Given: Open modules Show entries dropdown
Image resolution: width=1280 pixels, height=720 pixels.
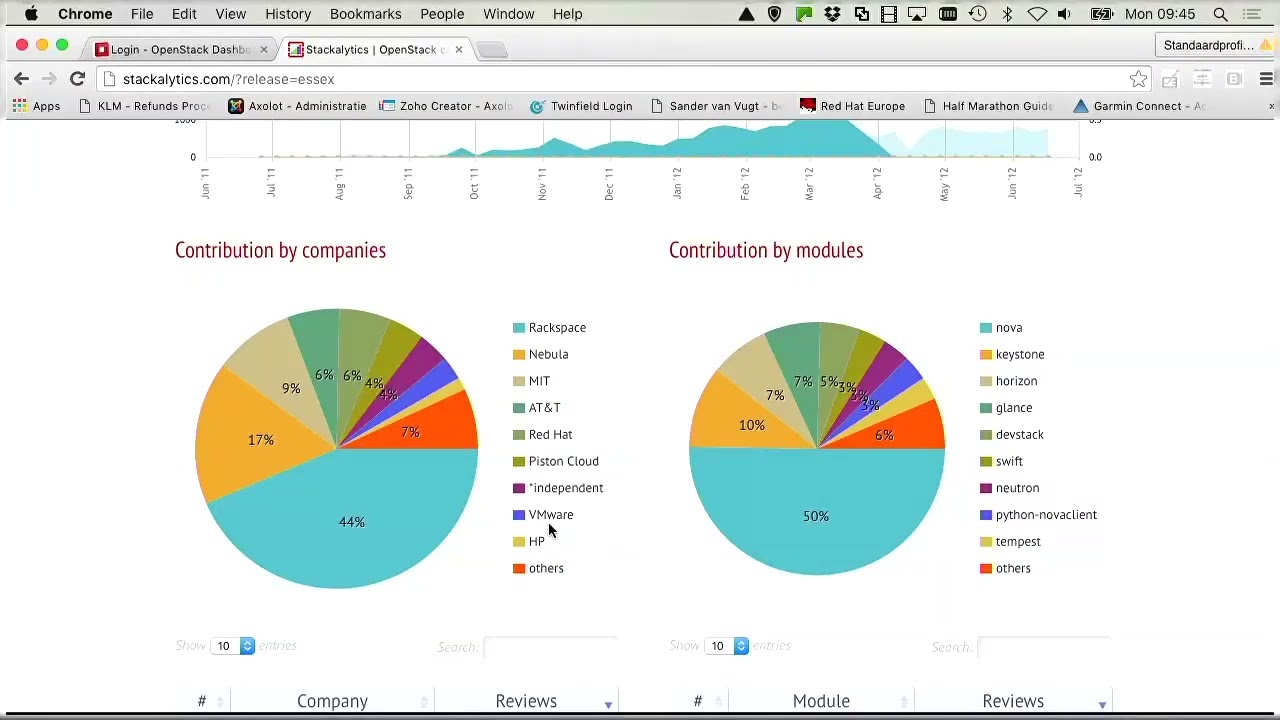Looking at the screenshot, I should pos(727,646).
